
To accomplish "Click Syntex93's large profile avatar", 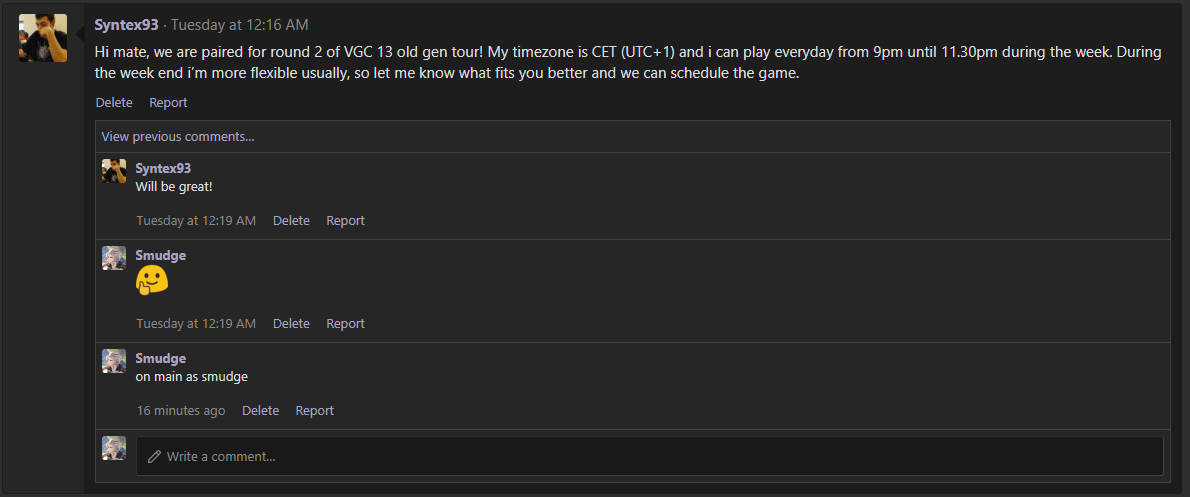I will [x=43, y=38].
